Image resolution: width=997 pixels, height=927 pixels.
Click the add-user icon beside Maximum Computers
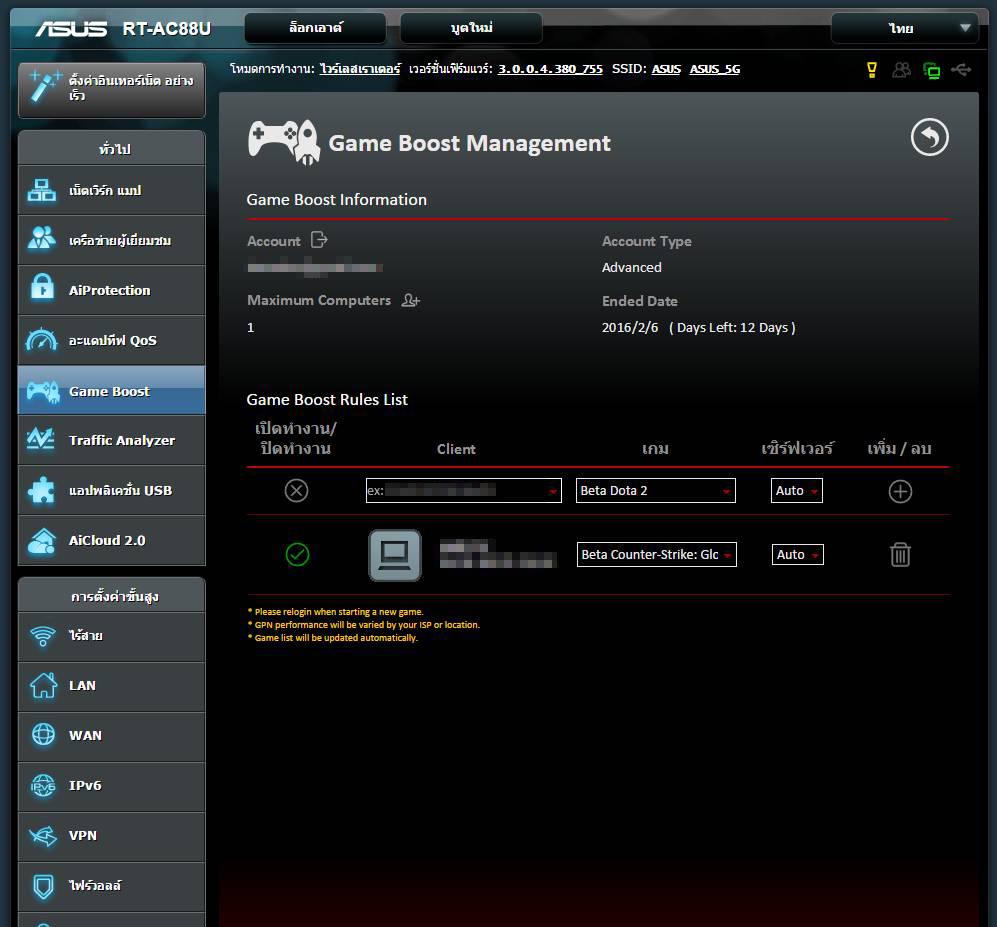click(x=411, y=300)
